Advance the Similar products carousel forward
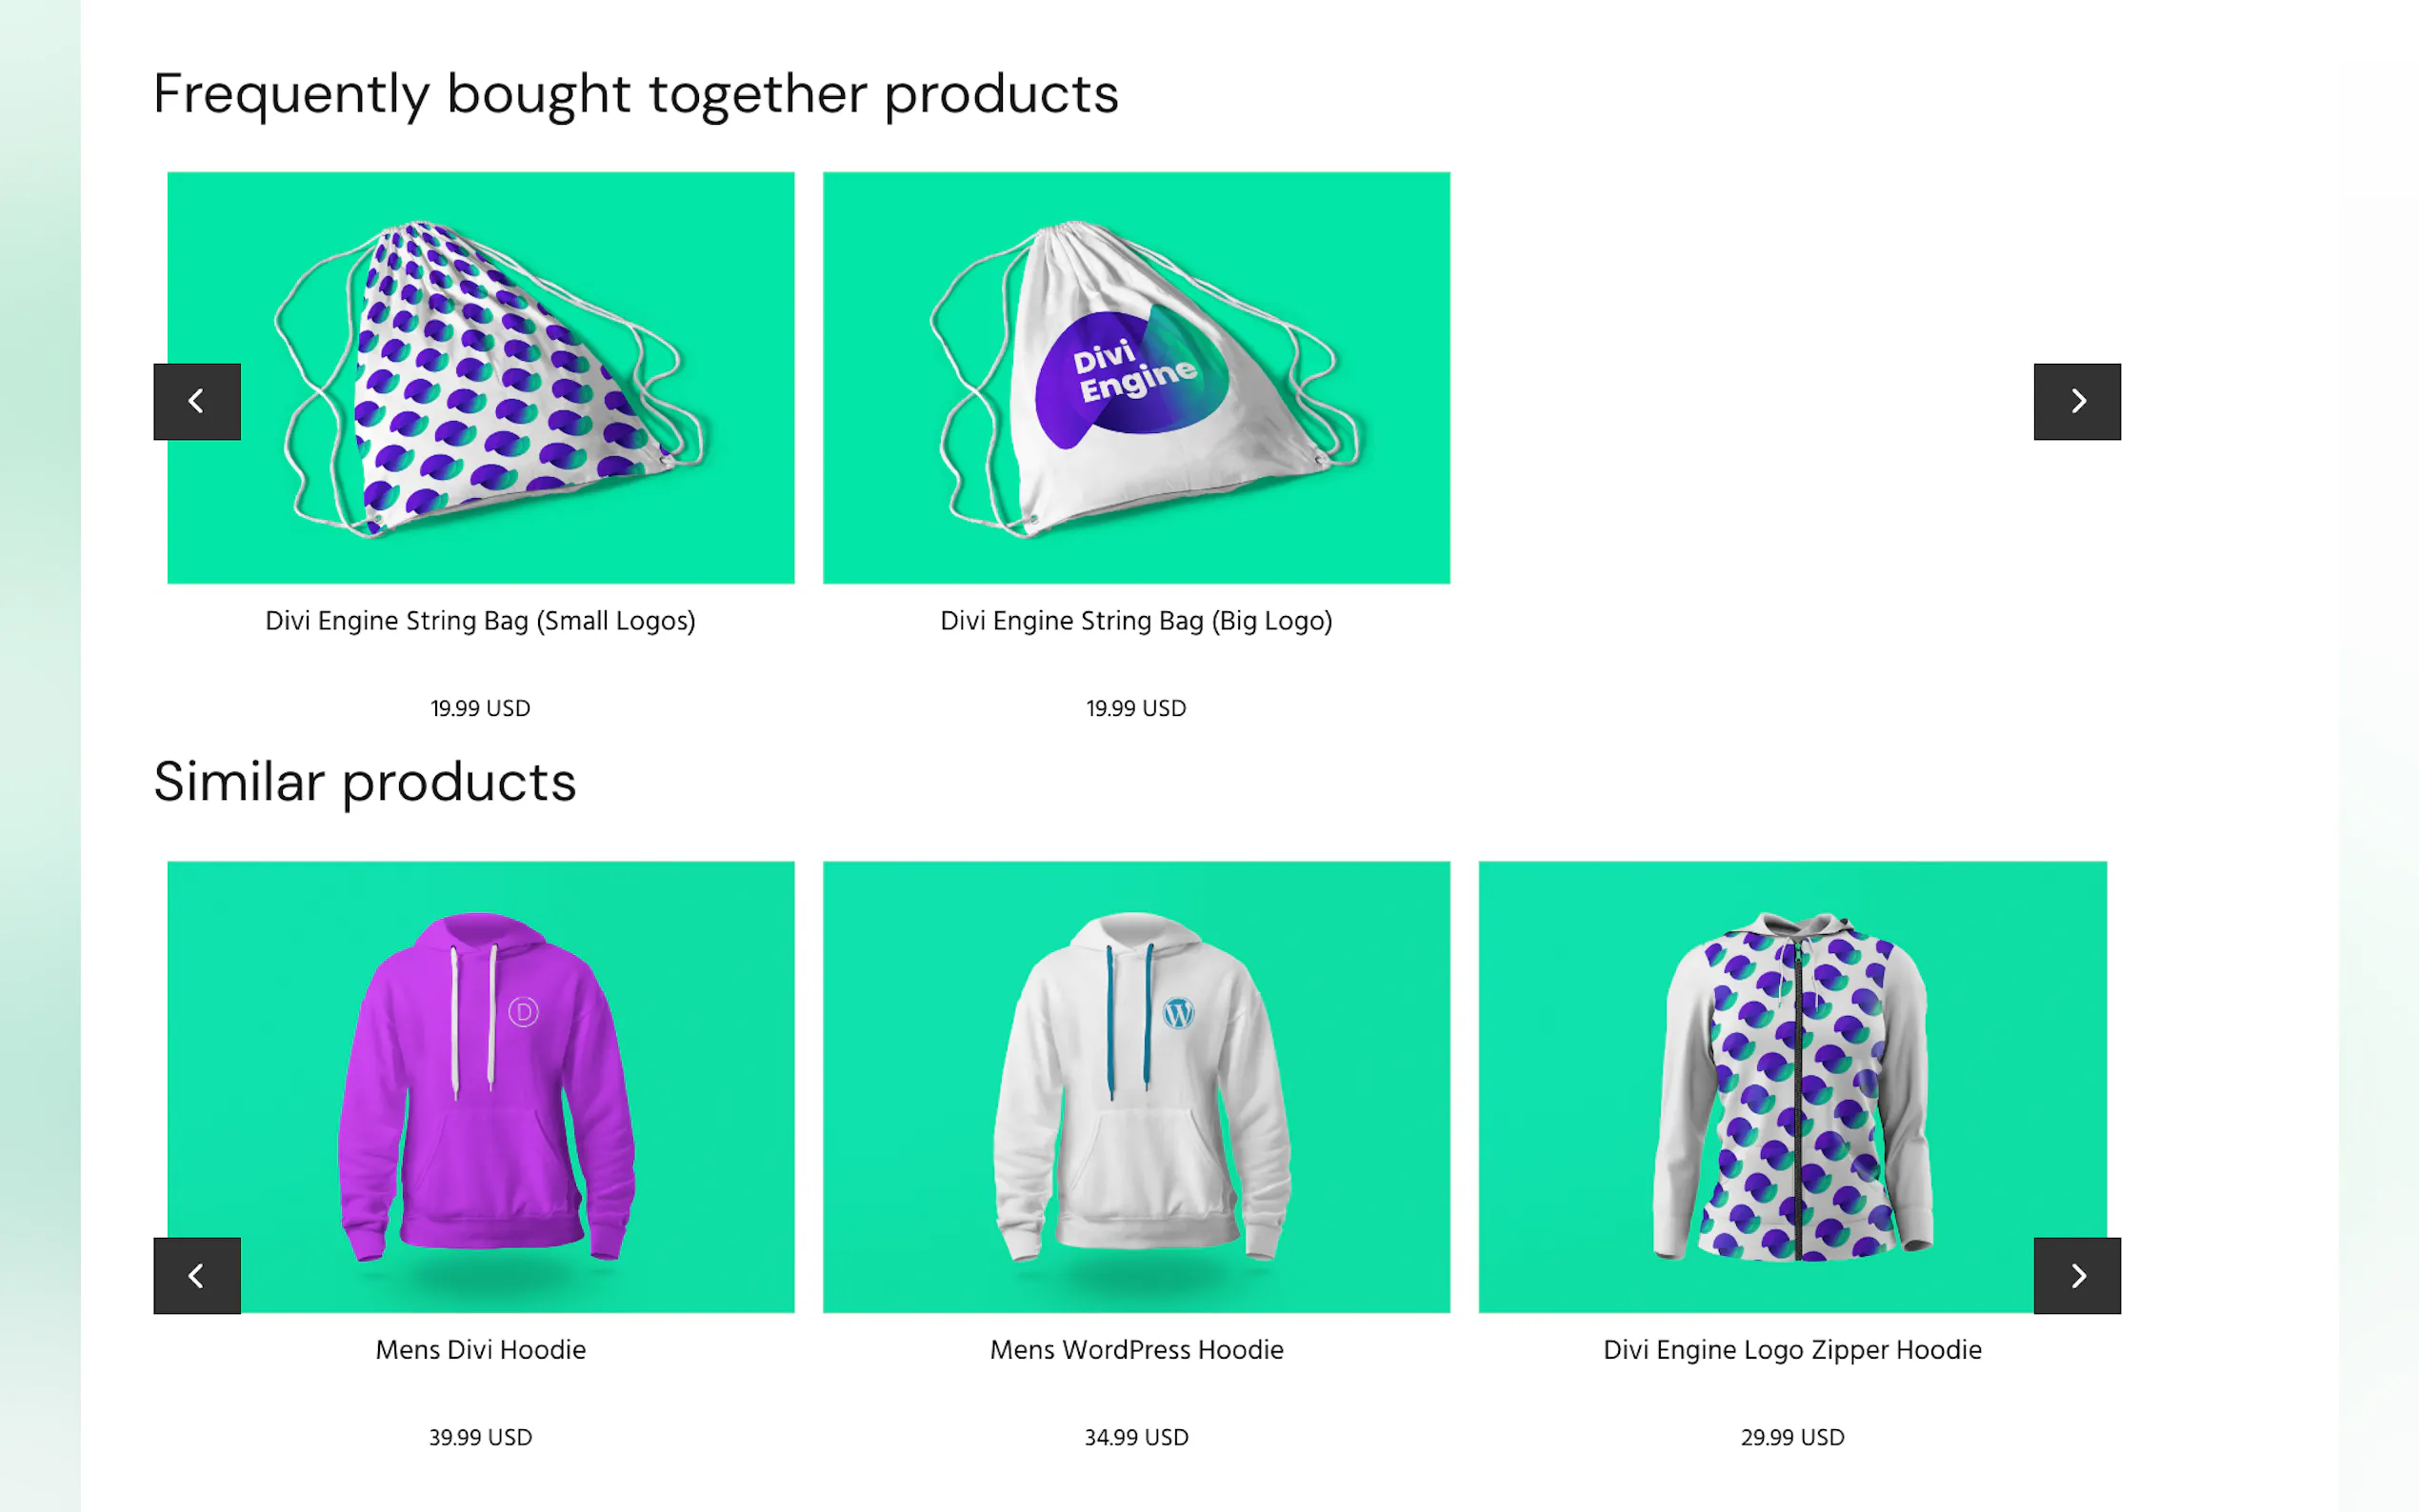Viewport: 2419px width, 1512px height. click(x=2076, y=1275)
